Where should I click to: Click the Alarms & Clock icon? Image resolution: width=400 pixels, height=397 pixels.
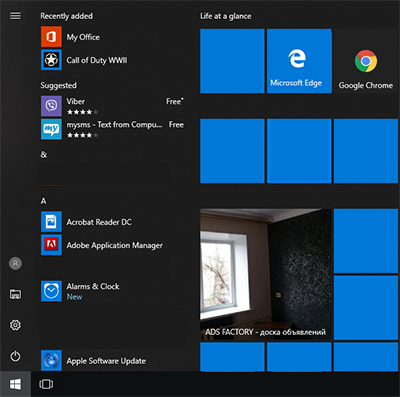(51, 291)
